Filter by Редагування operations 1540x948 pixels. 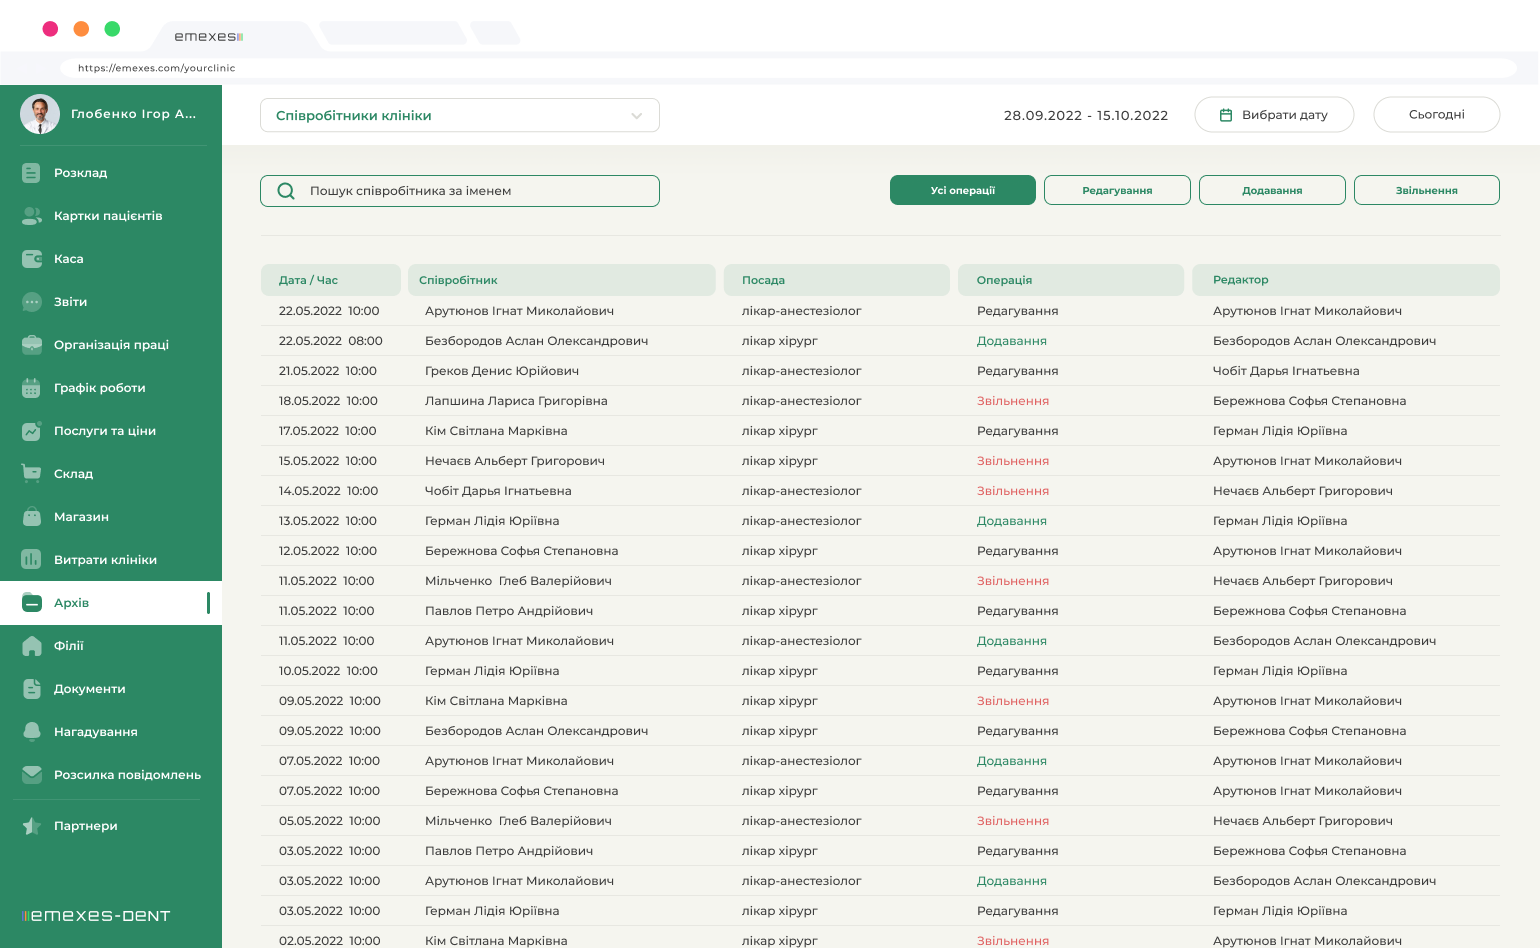[x=1117, y=190]
